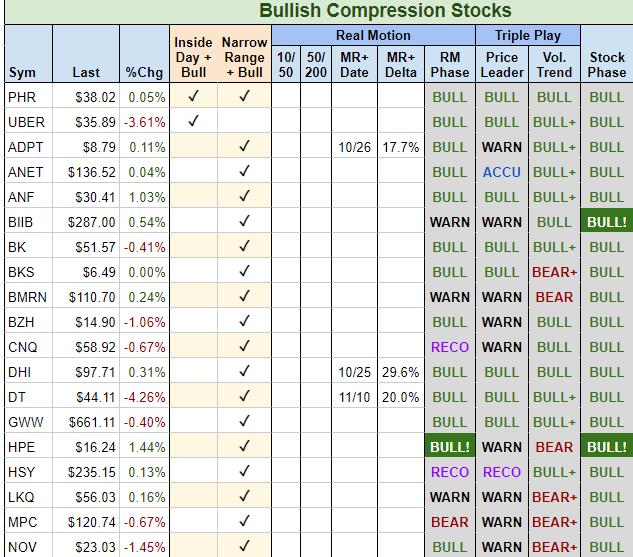The width and height of the screenshot is (633, 557).
Task: Click the Vol. Trend column header
Action: click(x=554, y=64)
